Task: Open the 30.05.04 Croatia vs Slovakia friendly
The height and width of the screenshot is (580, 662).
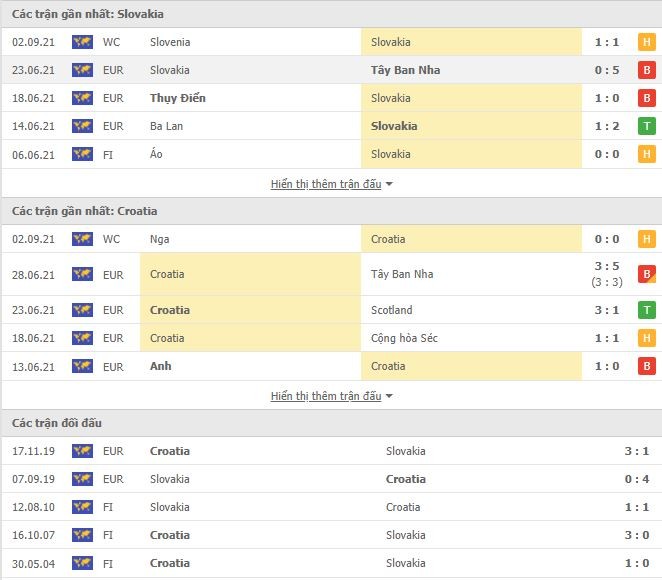Action: coord(331,563)
